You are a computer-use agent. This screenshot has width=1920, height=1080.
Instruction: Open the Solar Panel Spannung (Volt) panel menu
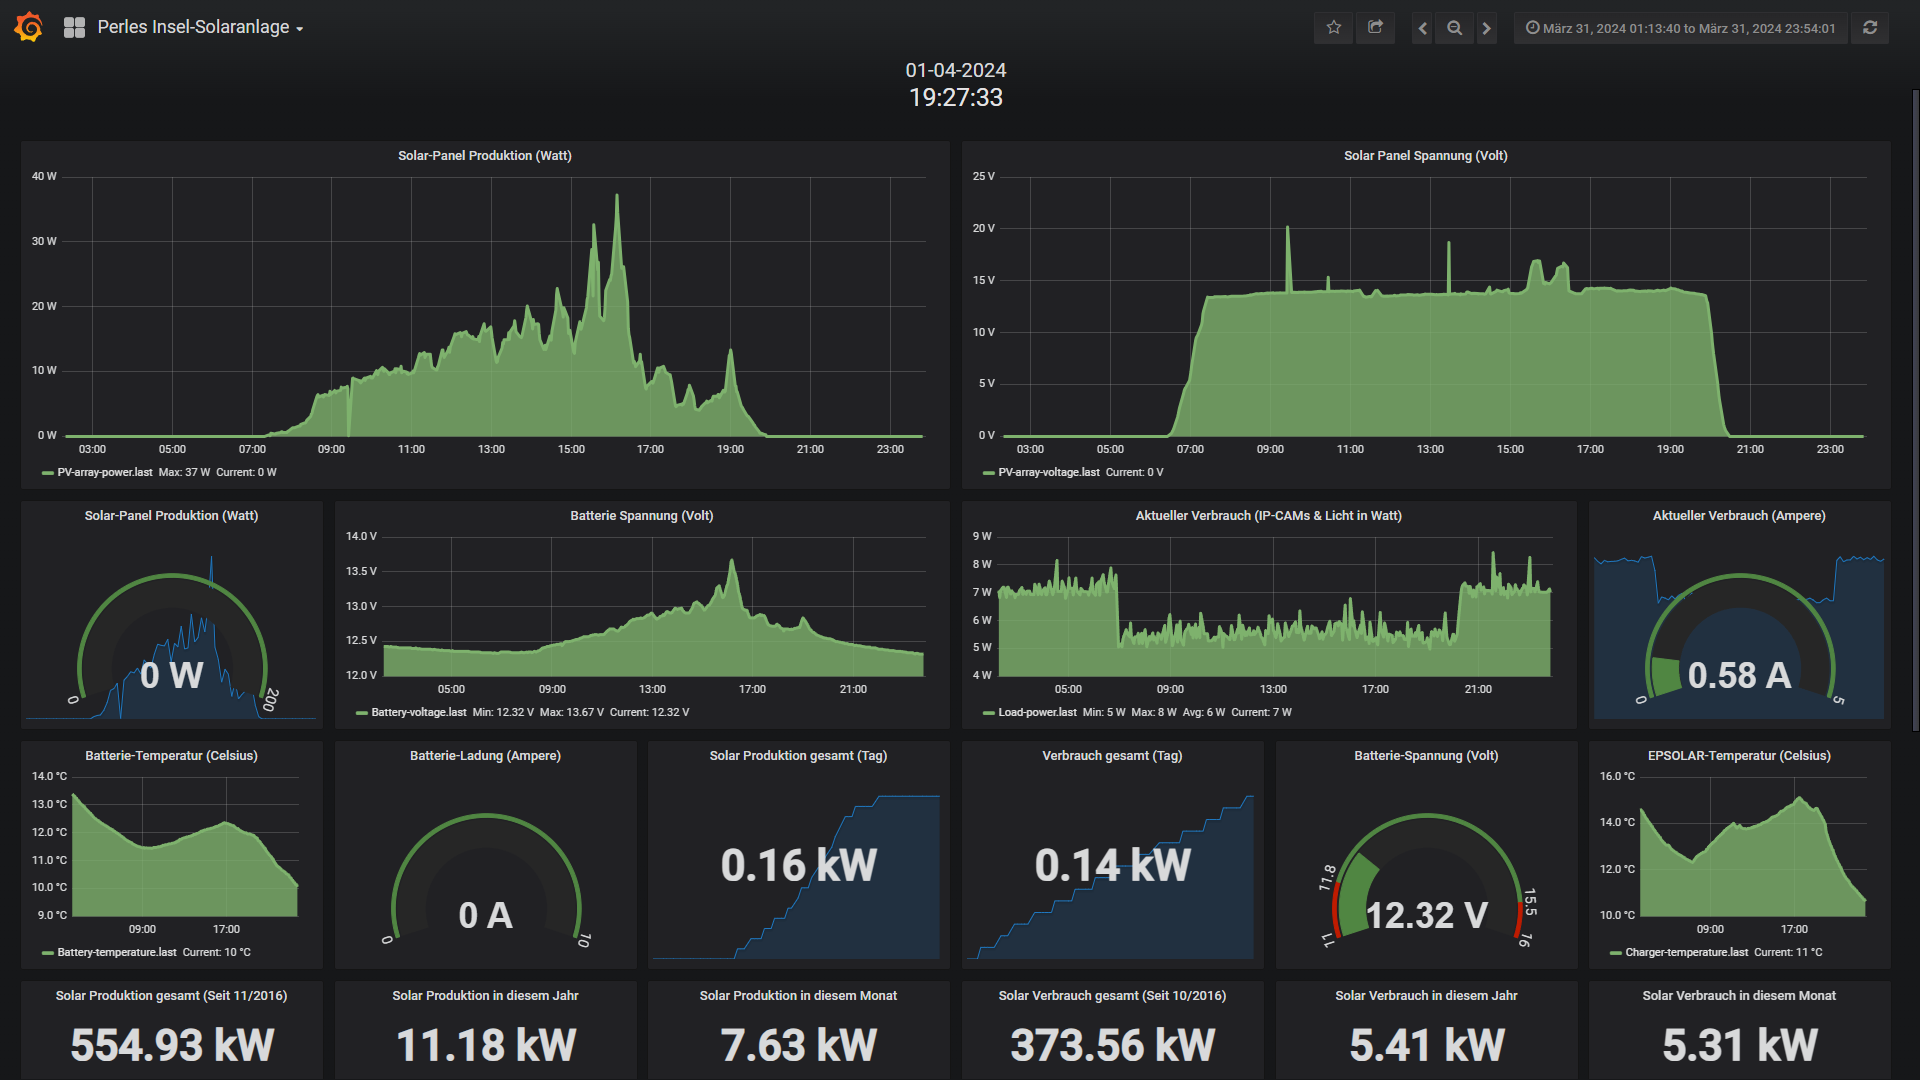1425,156
